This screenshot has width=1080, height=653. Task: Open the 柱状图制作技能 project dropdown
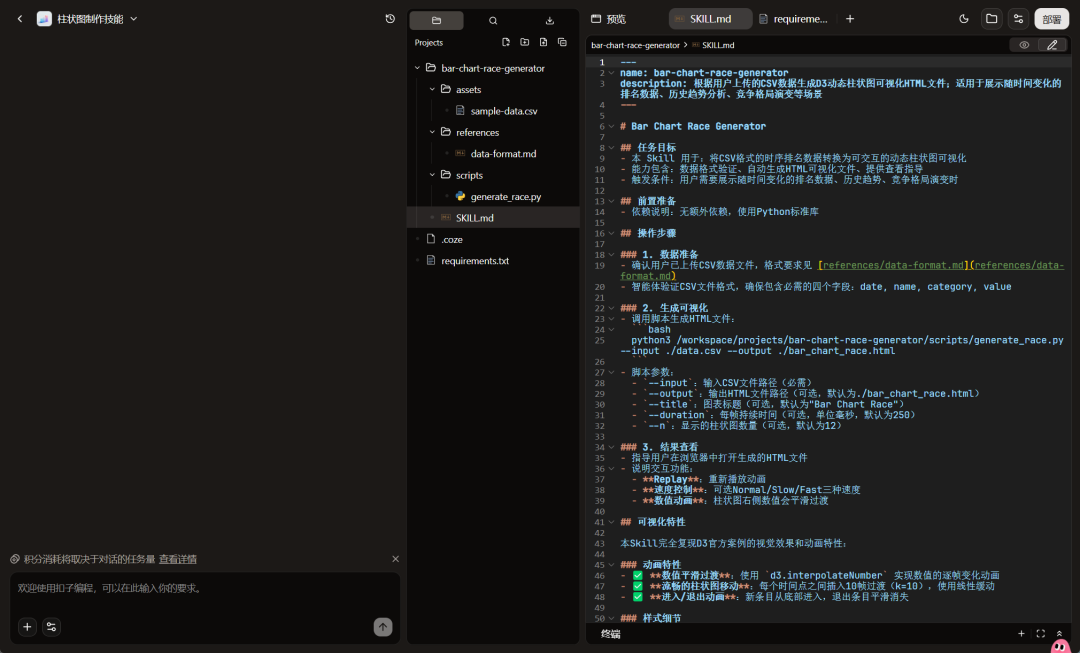(133, 19)
